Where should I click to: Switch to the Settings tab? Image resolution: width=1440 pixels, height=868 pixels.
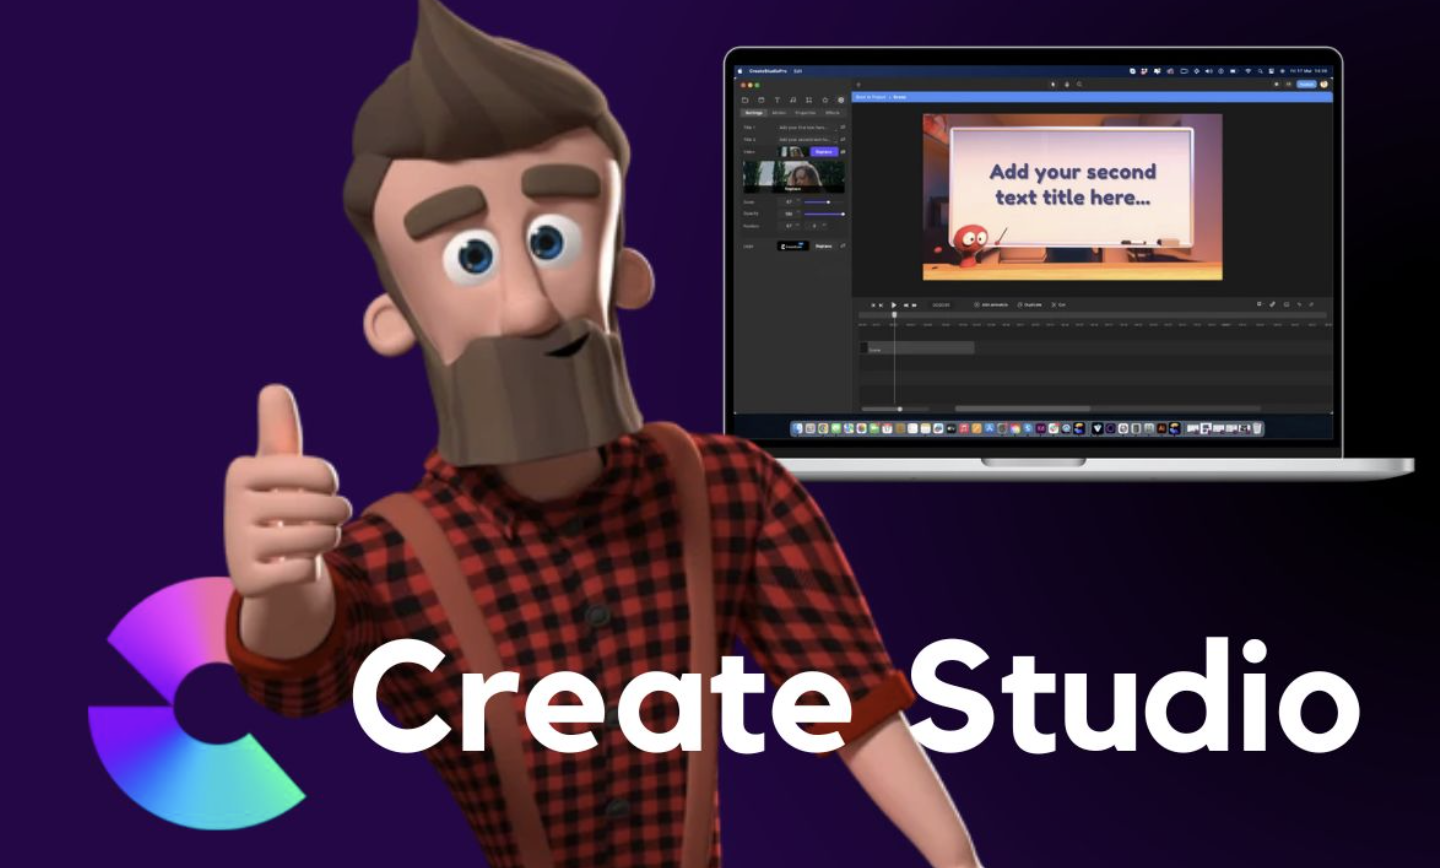[754, 113]
